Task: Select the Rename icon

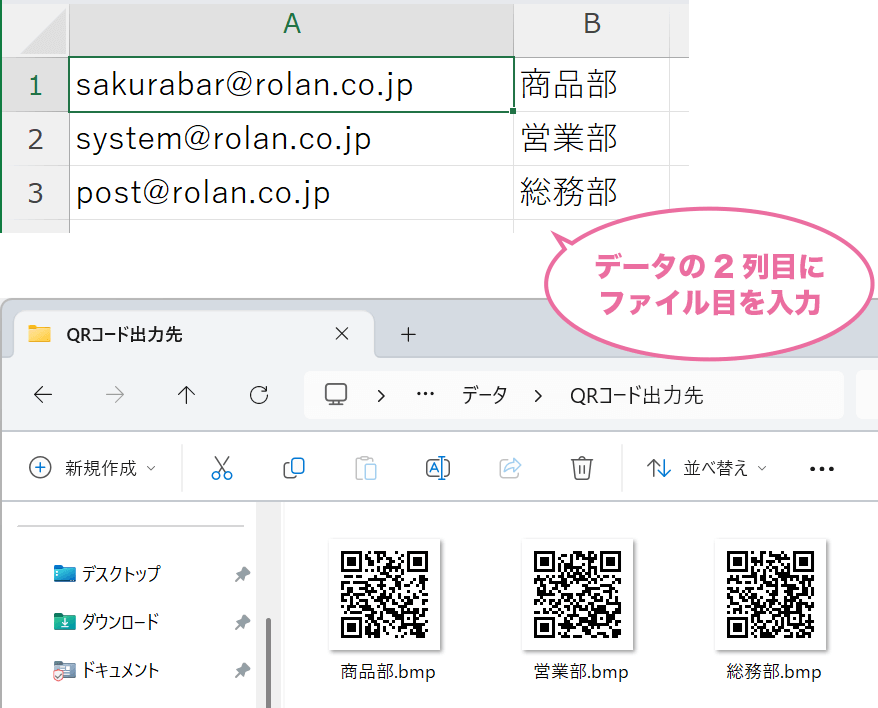Action: (437, 468)
